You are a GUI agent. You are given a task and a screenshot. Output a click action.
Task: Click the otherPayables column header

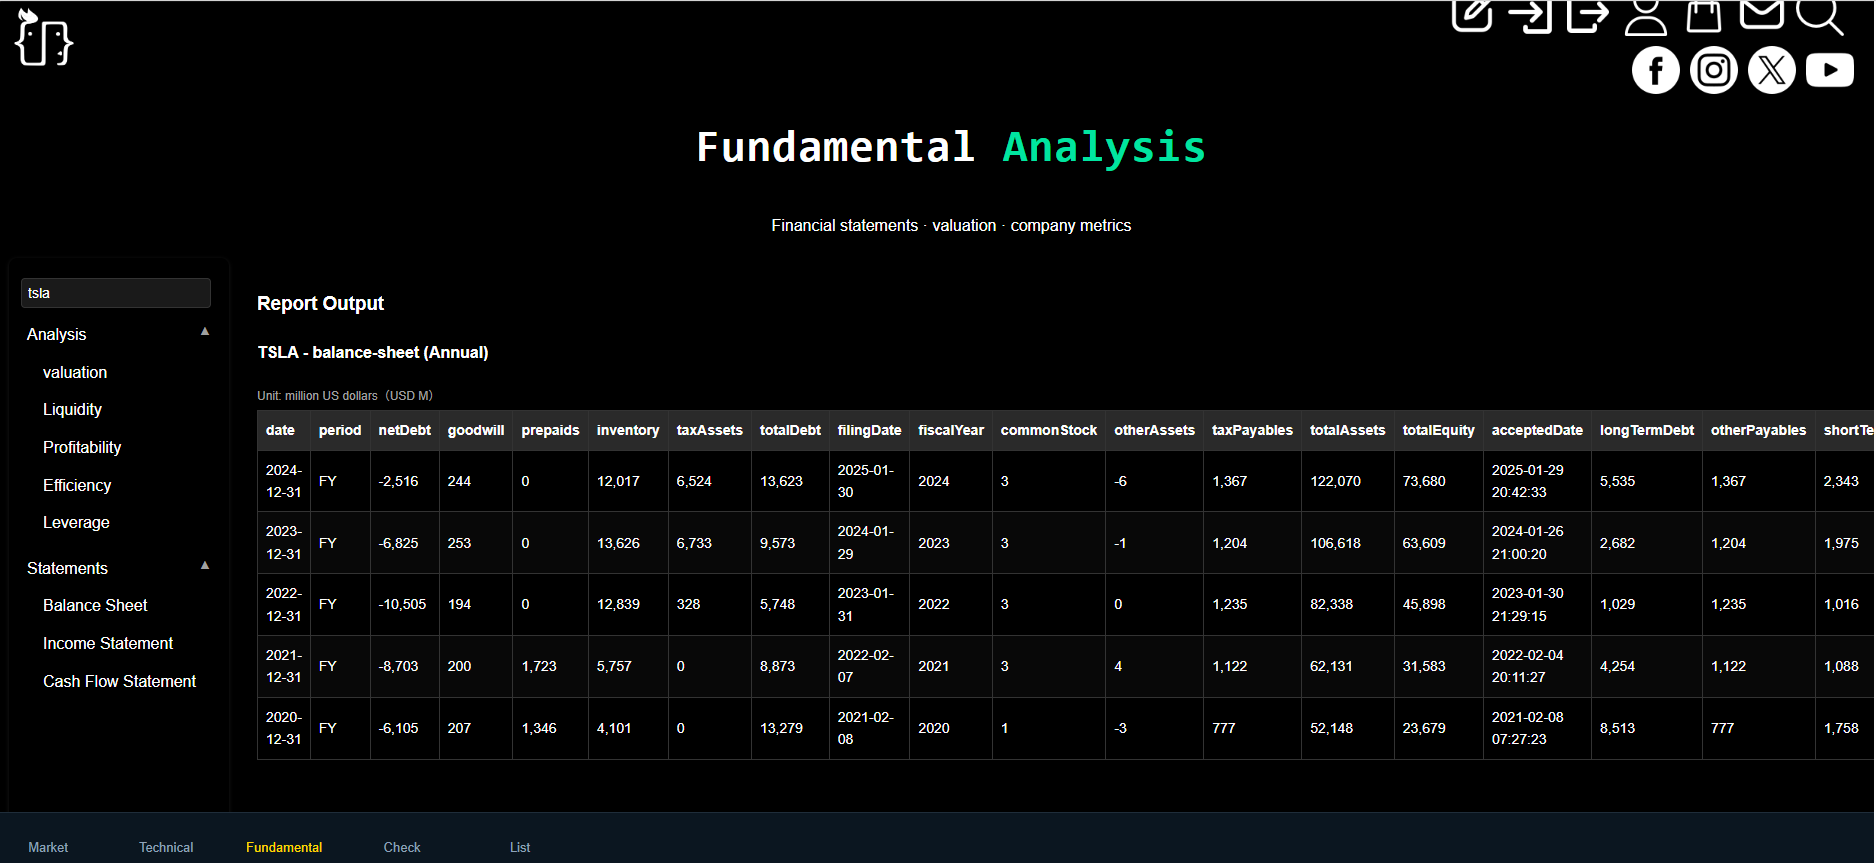(x=1758, y=430)
